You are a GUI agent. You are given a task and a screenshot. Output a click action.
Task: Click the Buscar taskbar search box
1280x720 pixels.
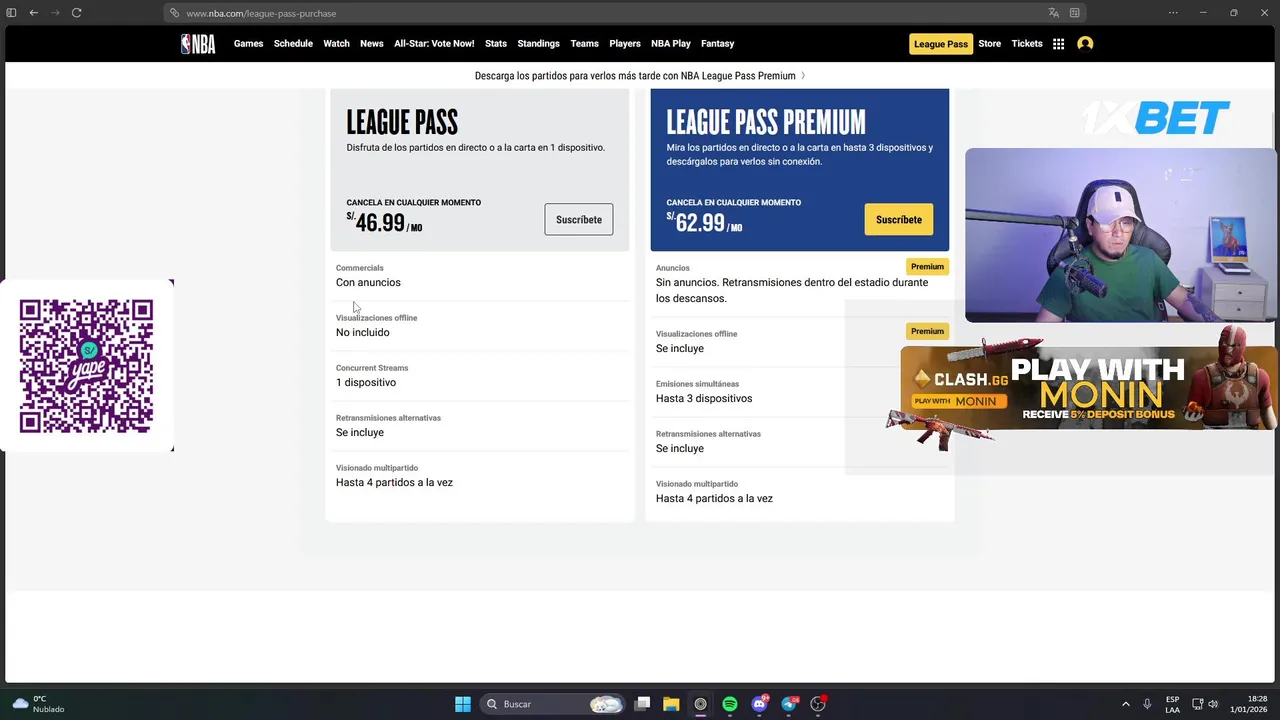coord(552,704)
